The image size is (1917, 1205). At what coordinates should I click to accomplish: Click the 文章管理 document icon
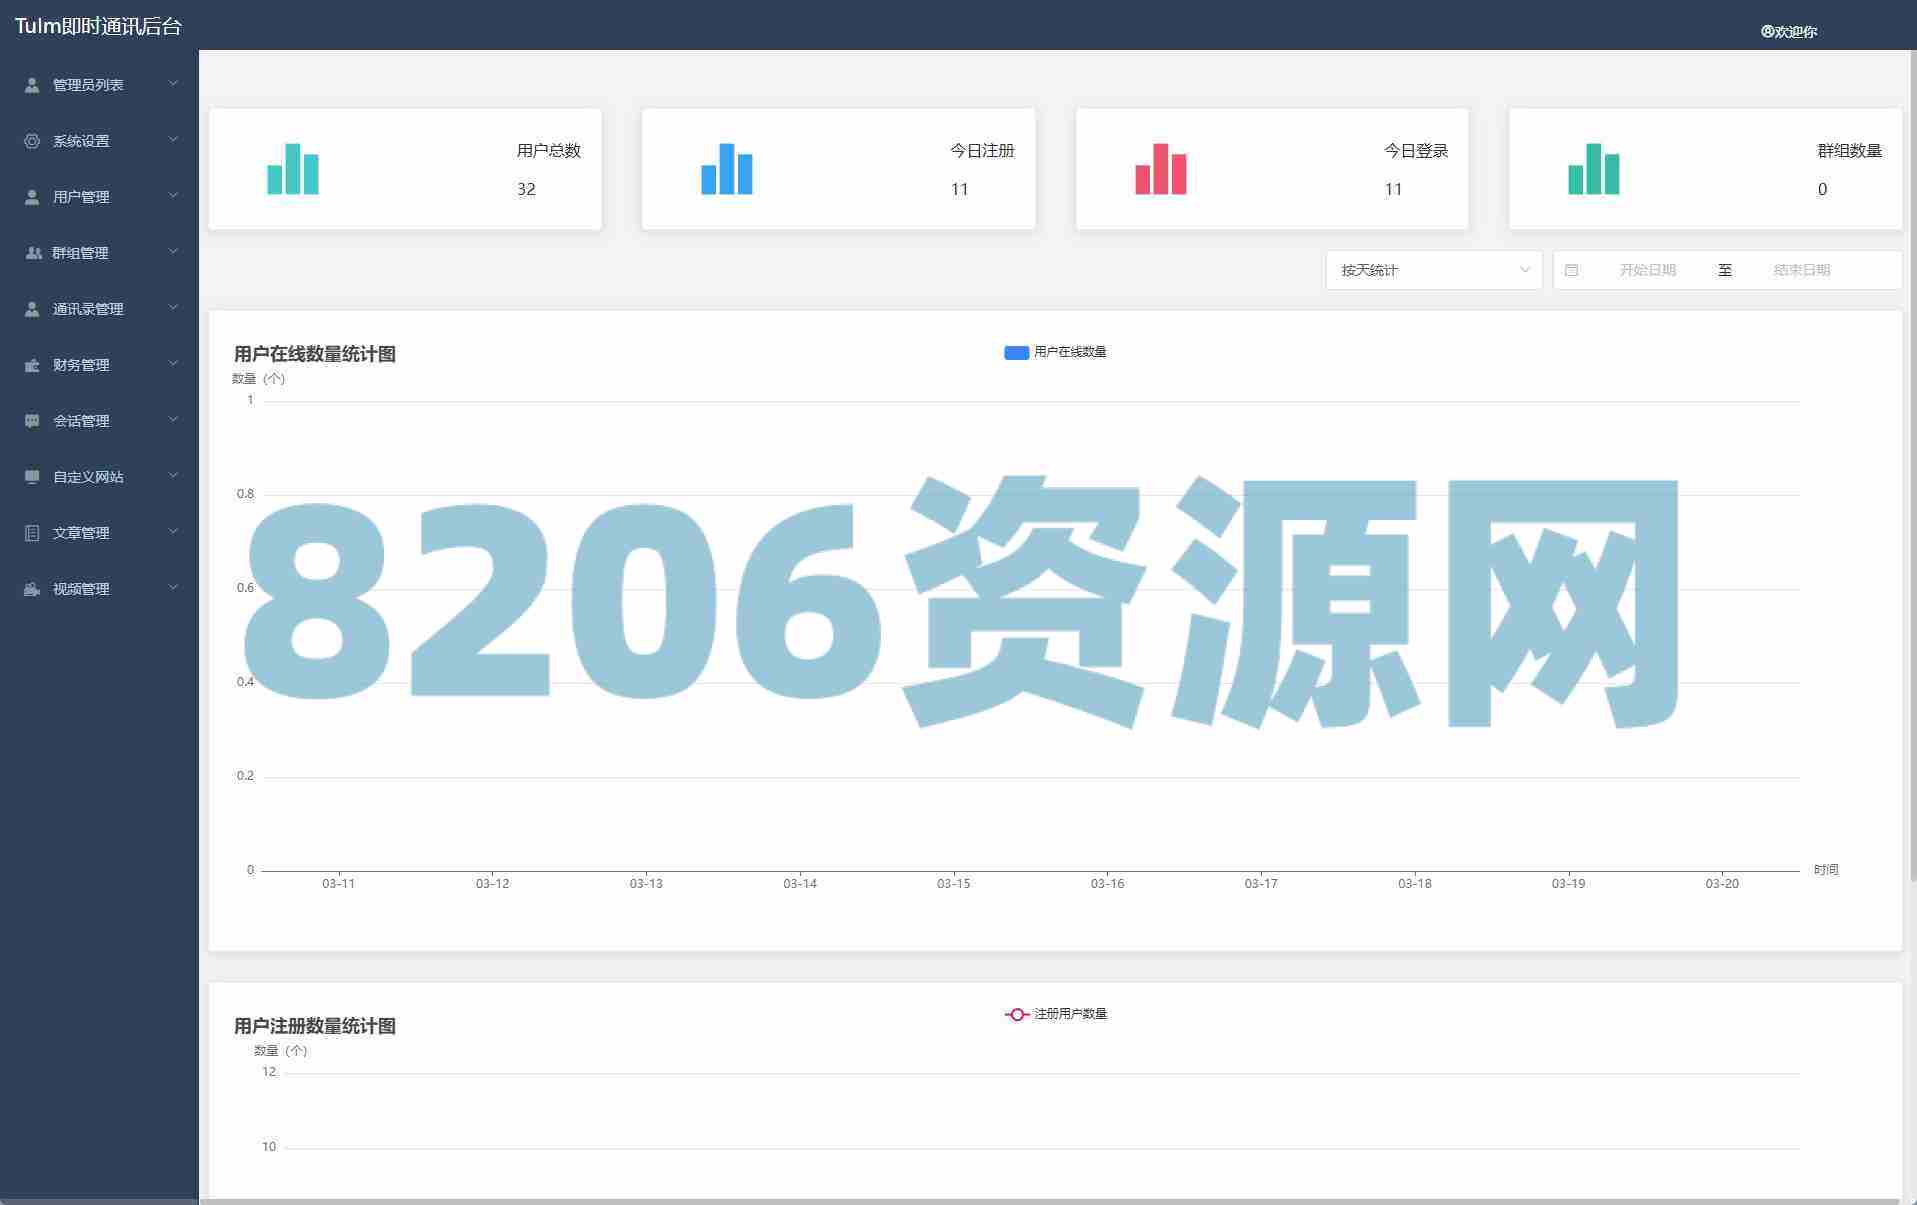click(32, 533)
